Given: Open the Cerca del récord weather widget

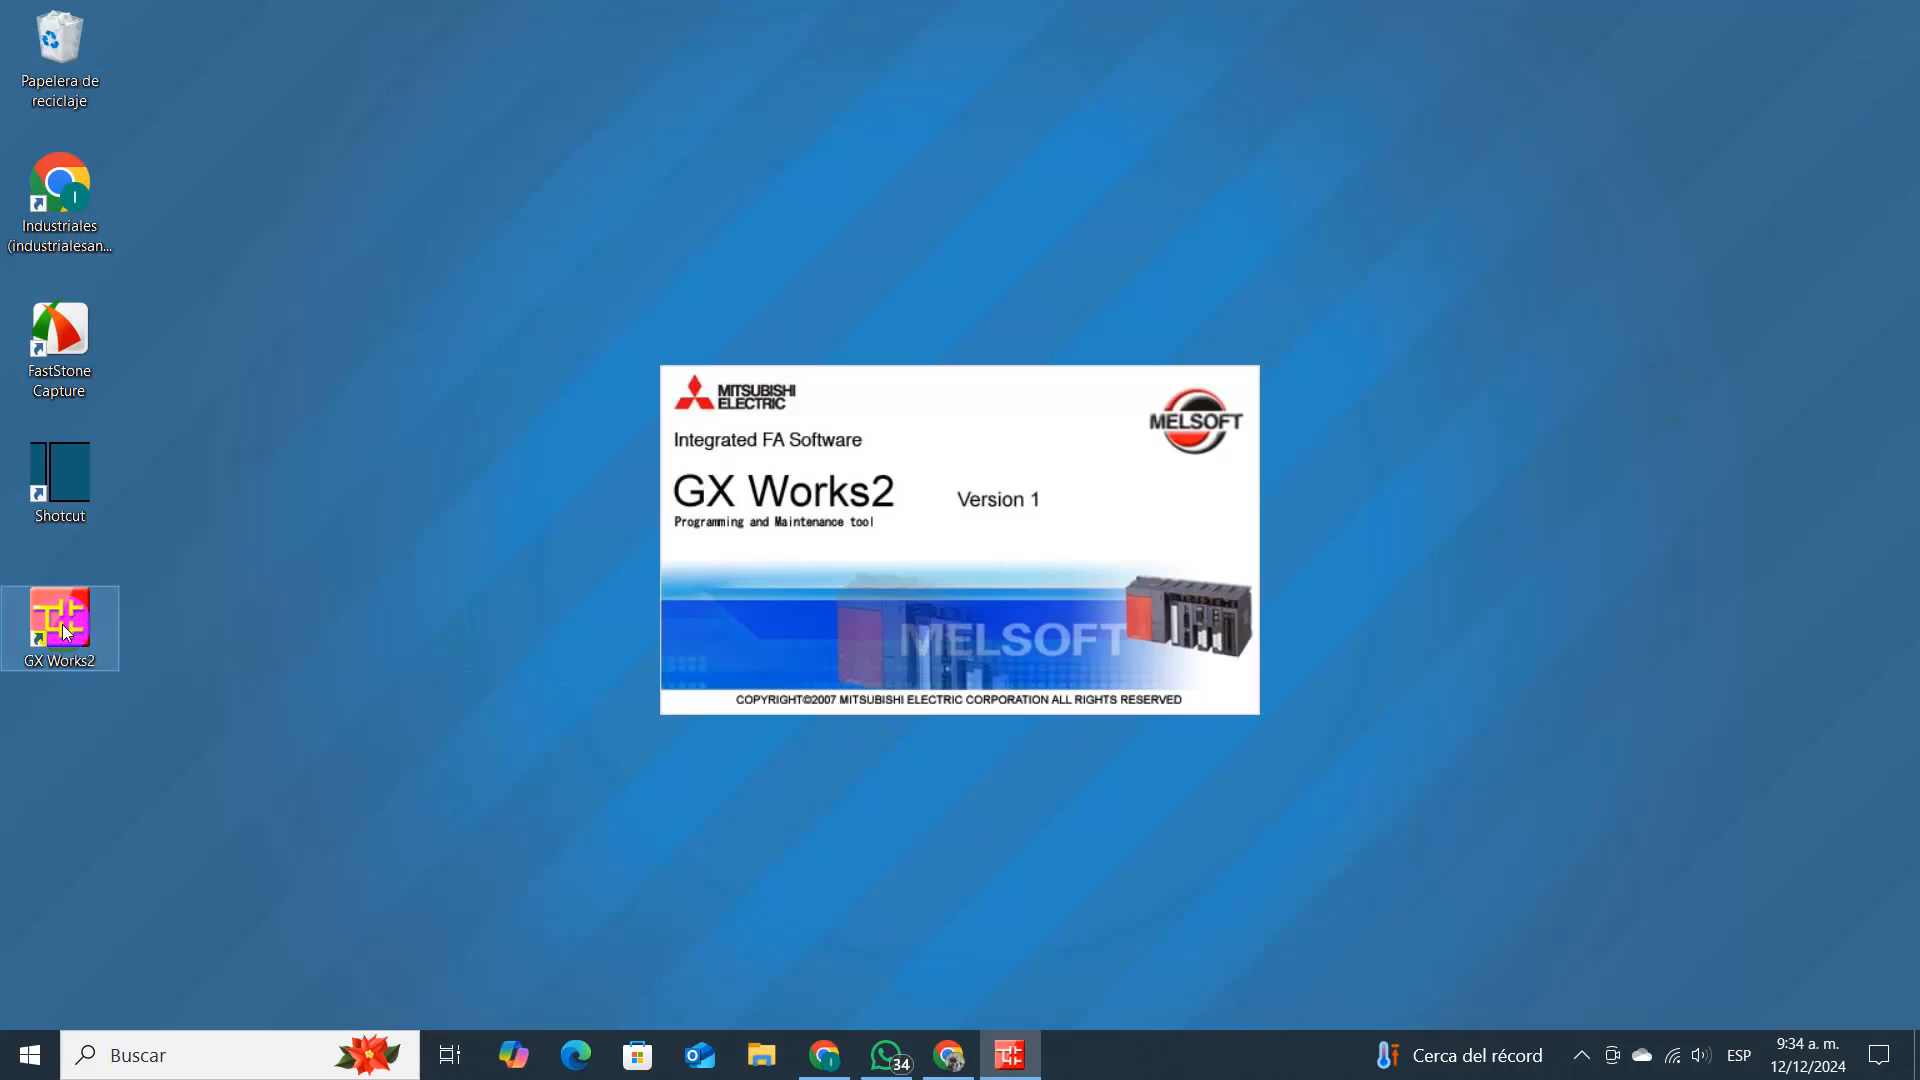Looking at the screenshot, I should pos(1459,1055).
